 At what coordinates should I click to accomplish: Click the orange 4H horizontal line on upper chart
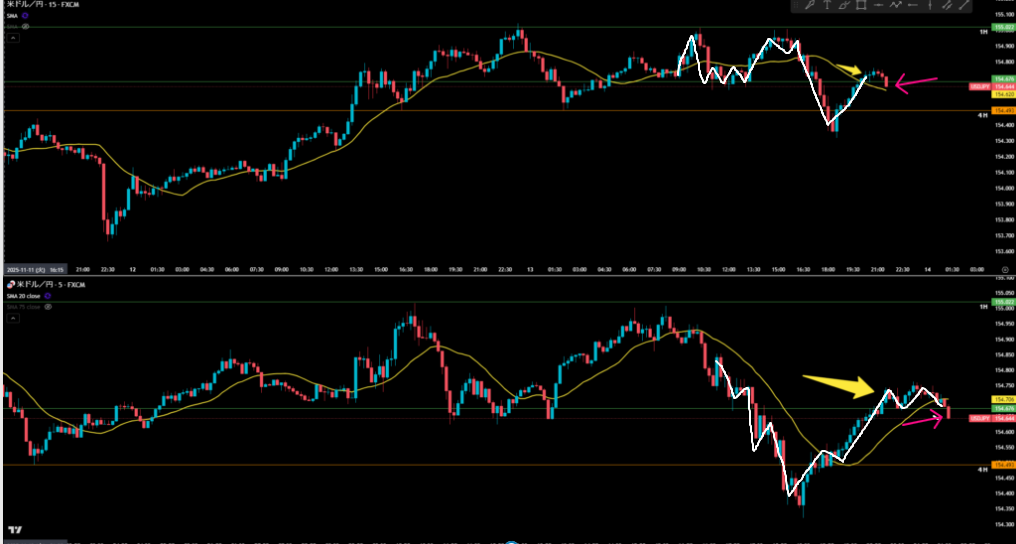point(500,110)
